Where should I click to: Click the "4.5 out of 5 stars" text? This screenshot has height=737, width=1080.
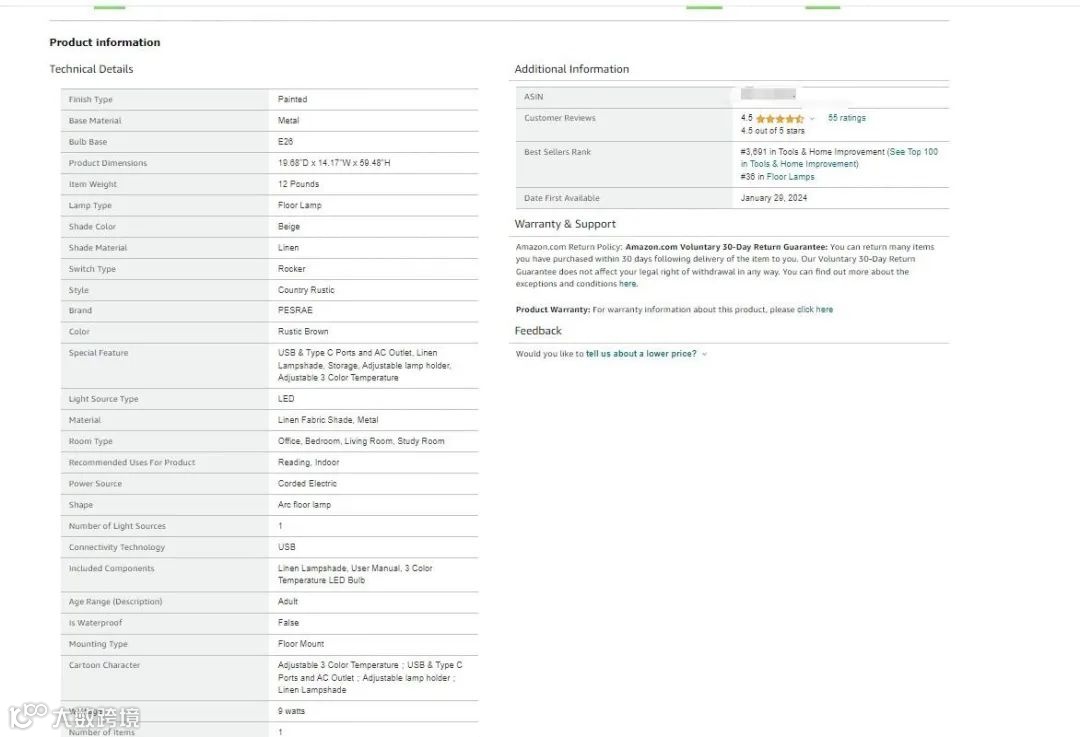[773, 131]
